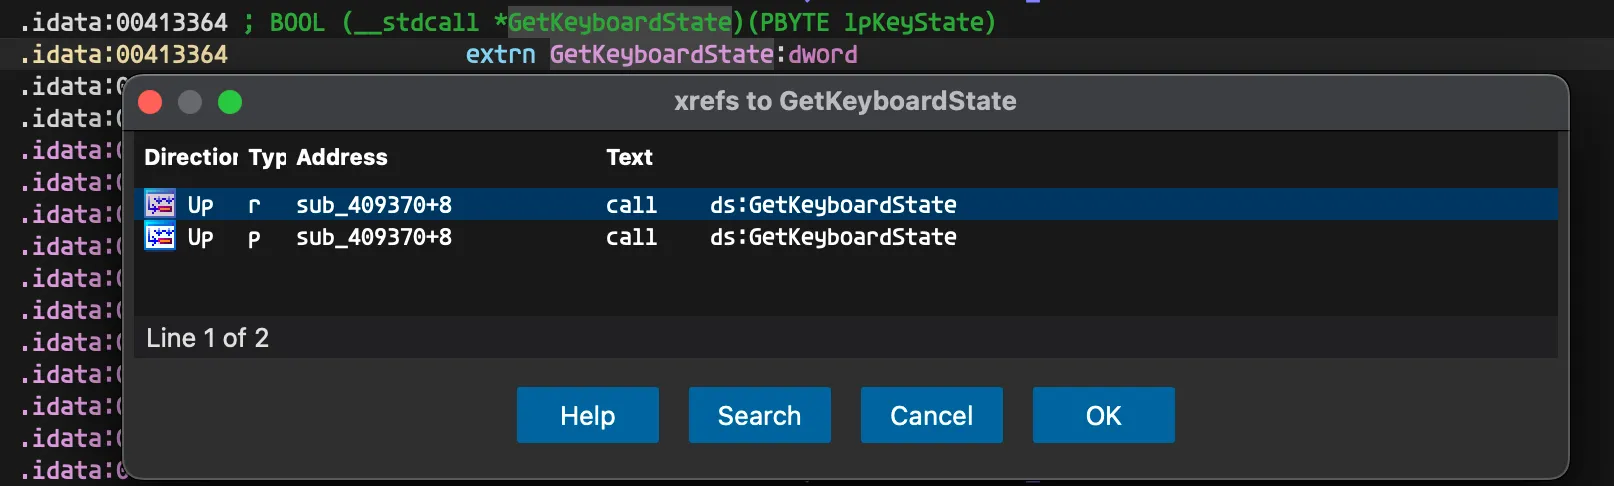Sort by the Address column header

[342, 157]
